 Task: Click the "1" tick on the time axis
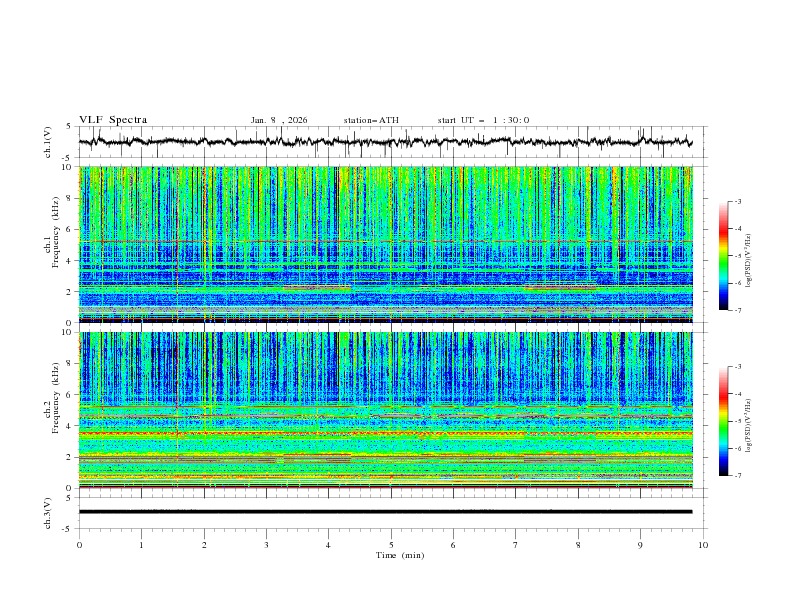click(141, 545)
